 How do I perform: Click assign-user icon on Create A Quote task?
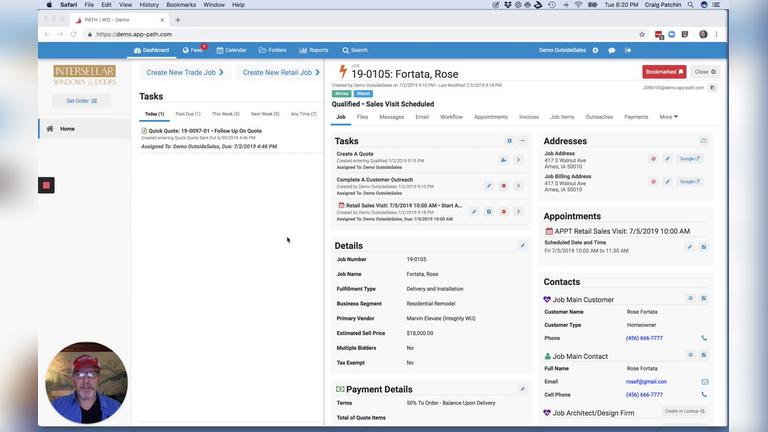coord(504,160)
